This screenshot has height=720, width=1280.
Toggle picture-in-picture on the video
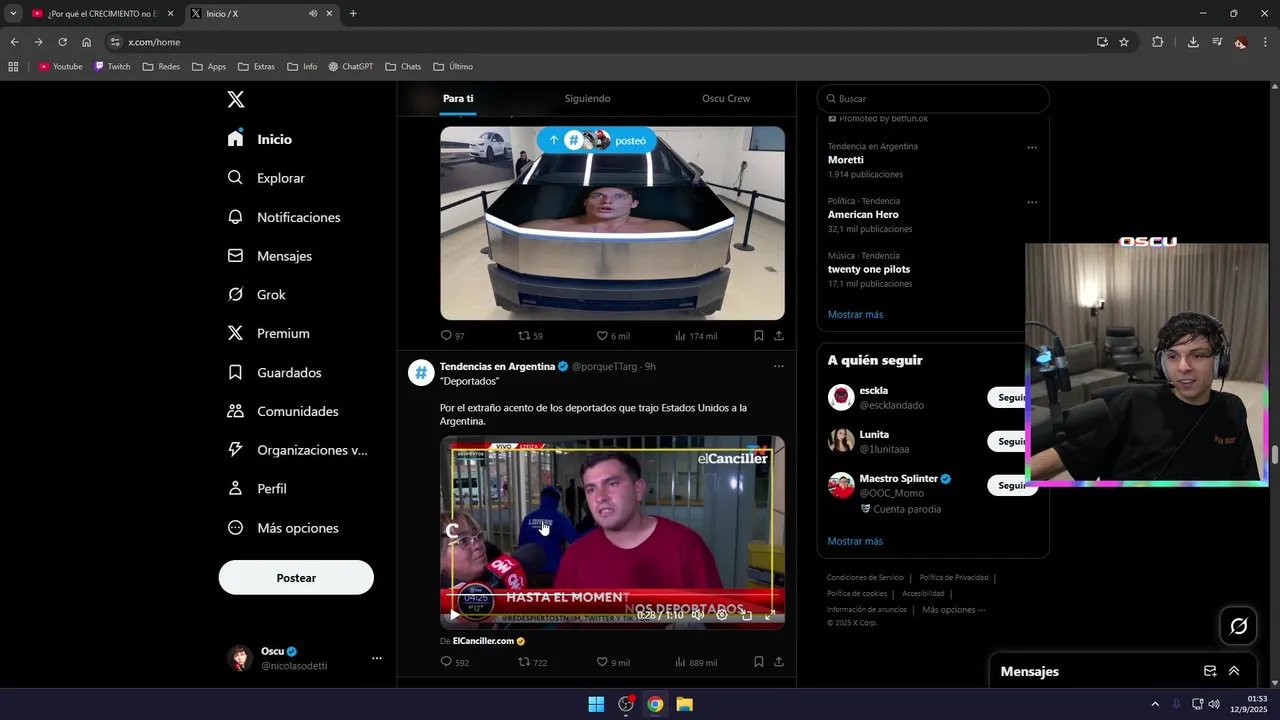point(746,615)
